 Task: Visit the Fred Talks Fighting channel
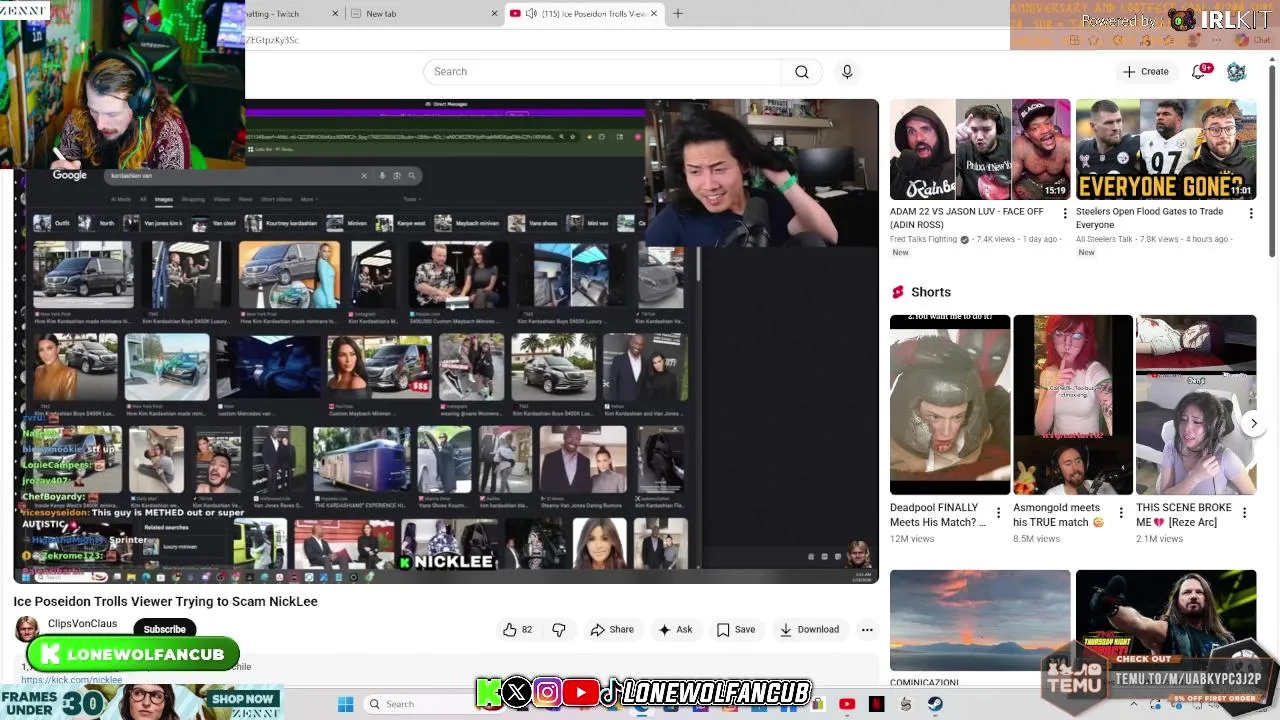tap(923, 240)
